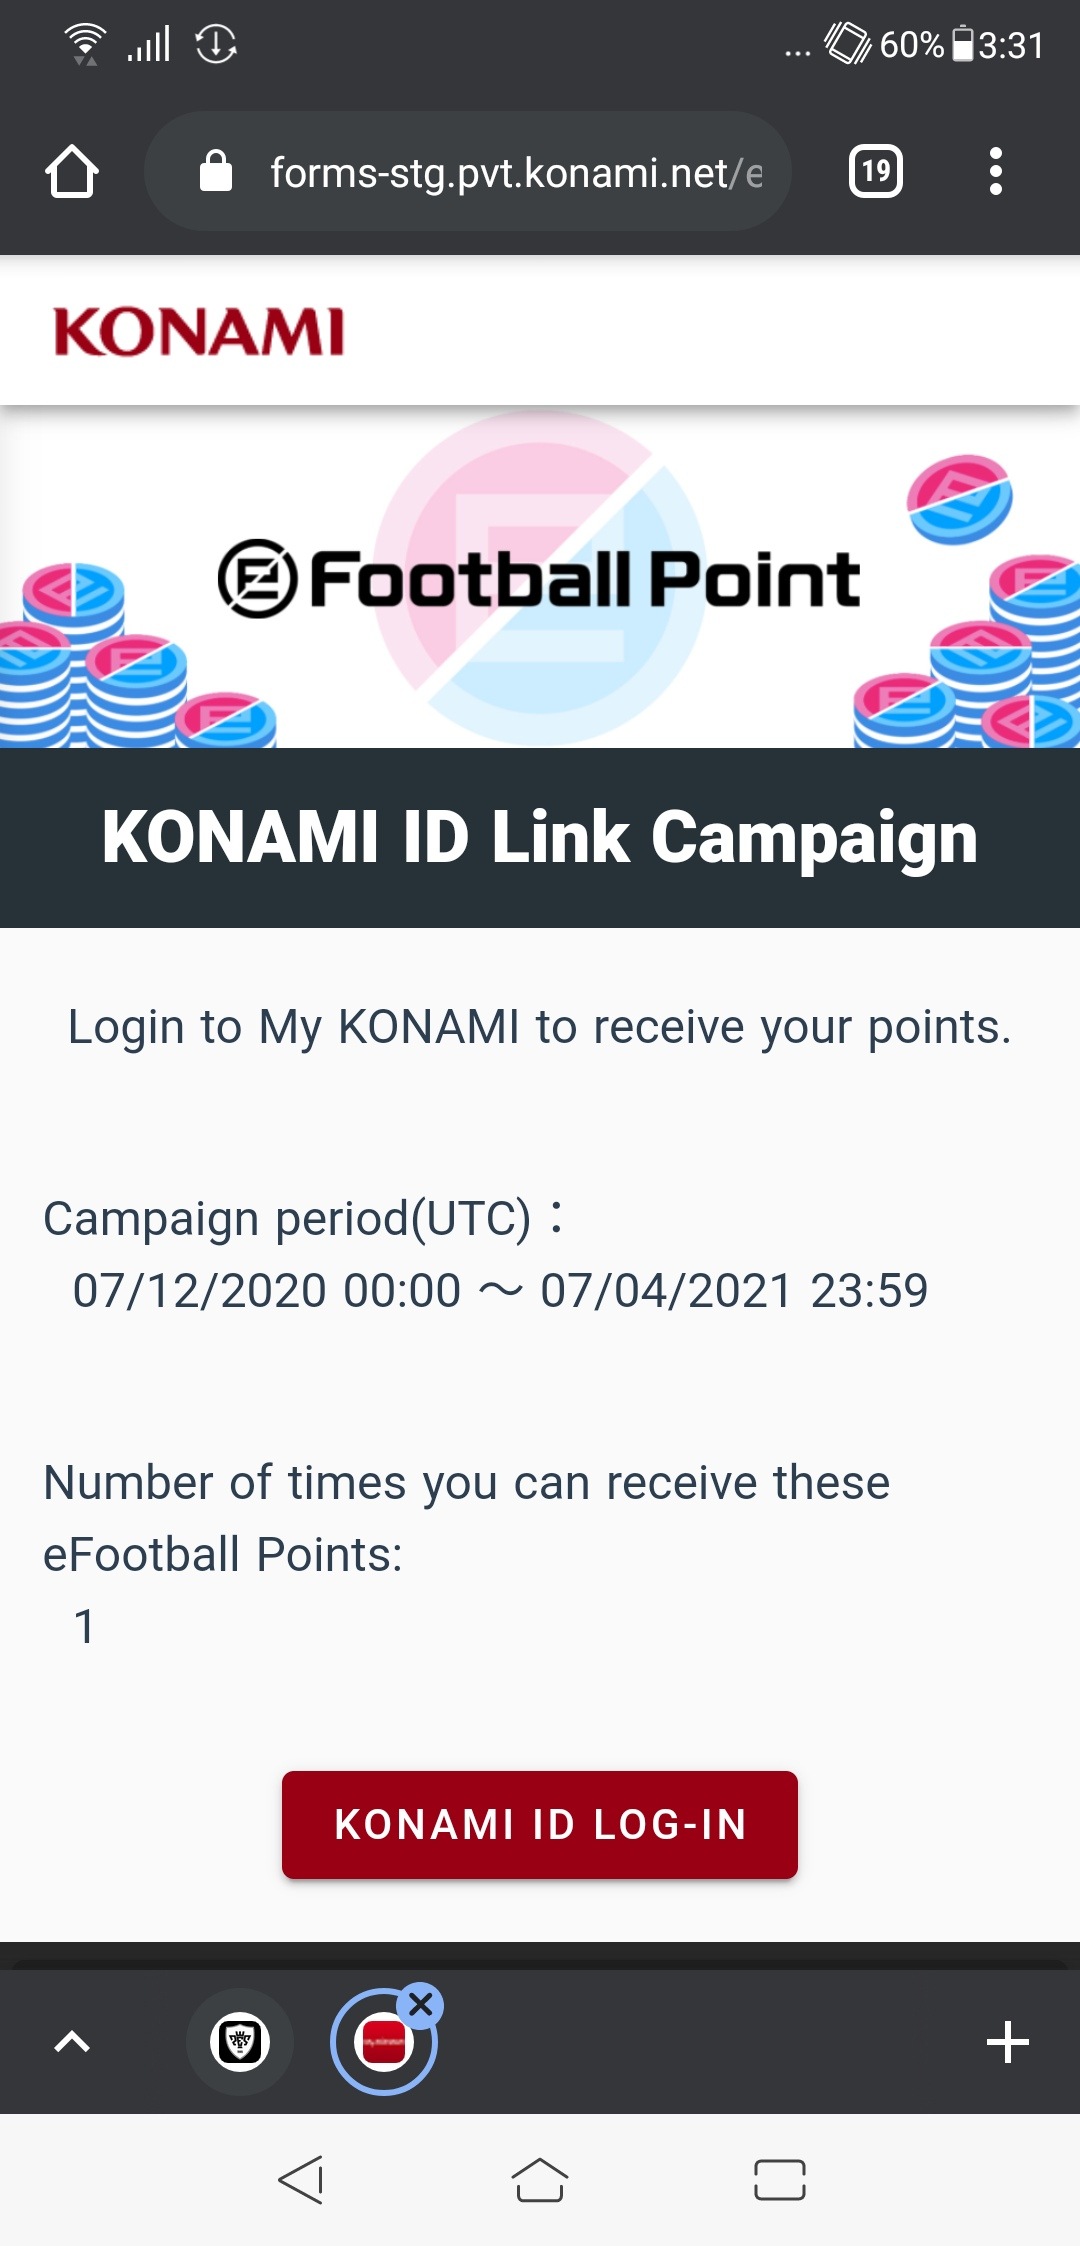Tap the eFootball Point banner image
The height and width of the screenshot is (2246, 1080).
540,578
